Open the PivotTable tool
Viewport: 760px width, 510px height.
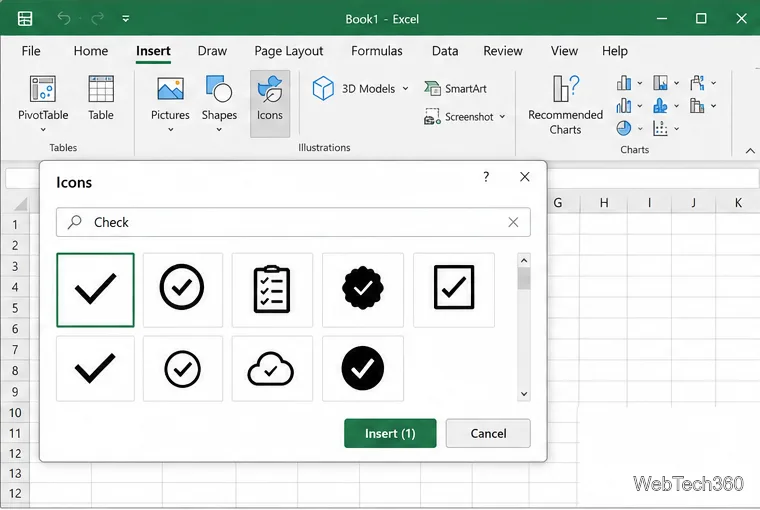click(x=43, y=96)
